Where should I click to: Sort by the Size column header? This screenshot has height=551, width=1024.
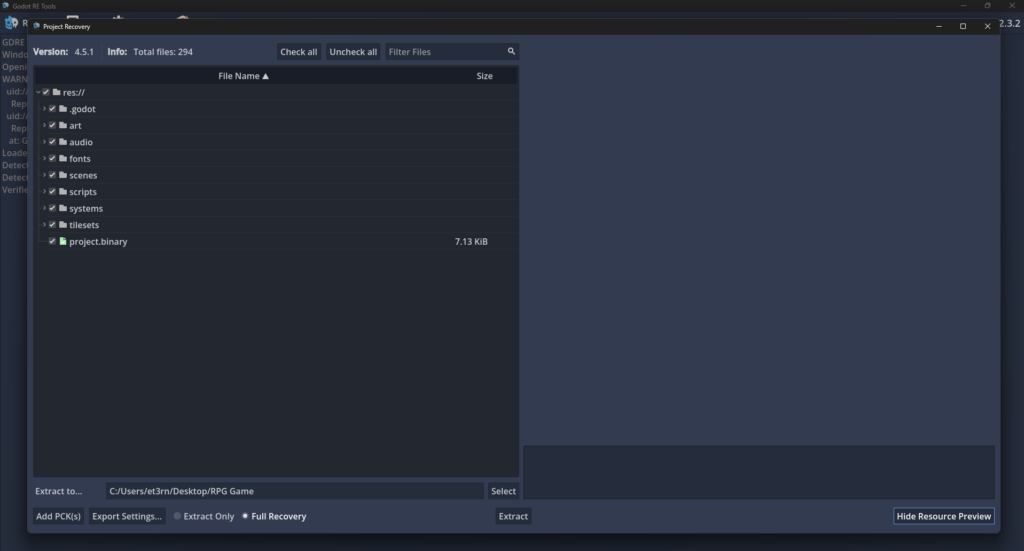coord(484,76)
